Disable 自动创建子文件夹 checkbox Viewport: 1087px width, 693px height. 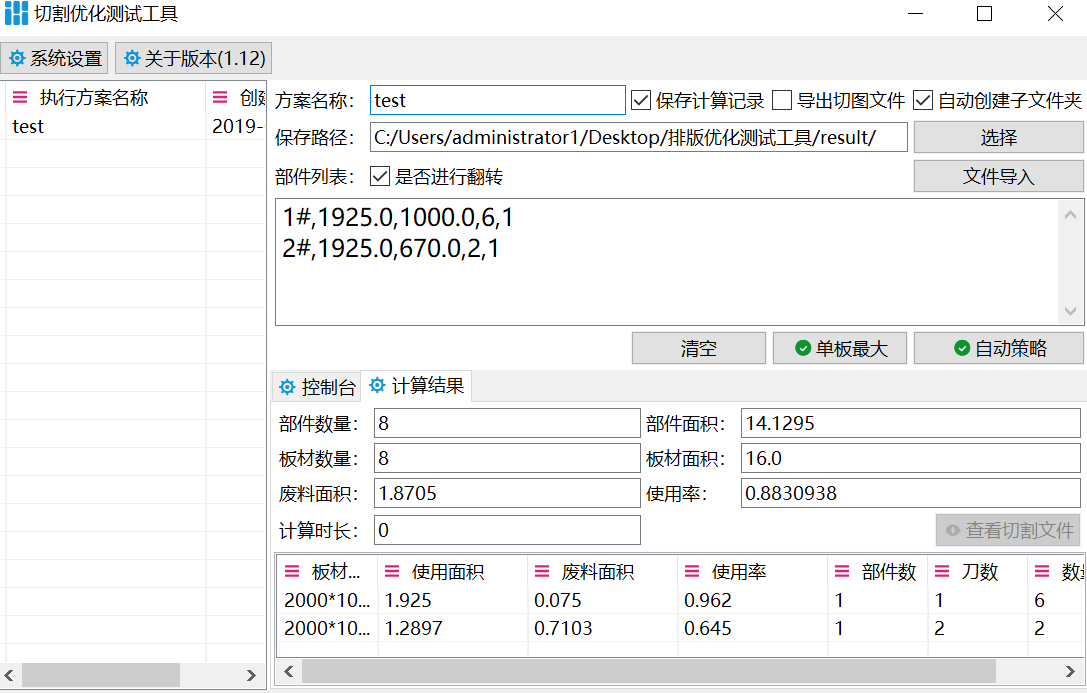coord(923,100)
